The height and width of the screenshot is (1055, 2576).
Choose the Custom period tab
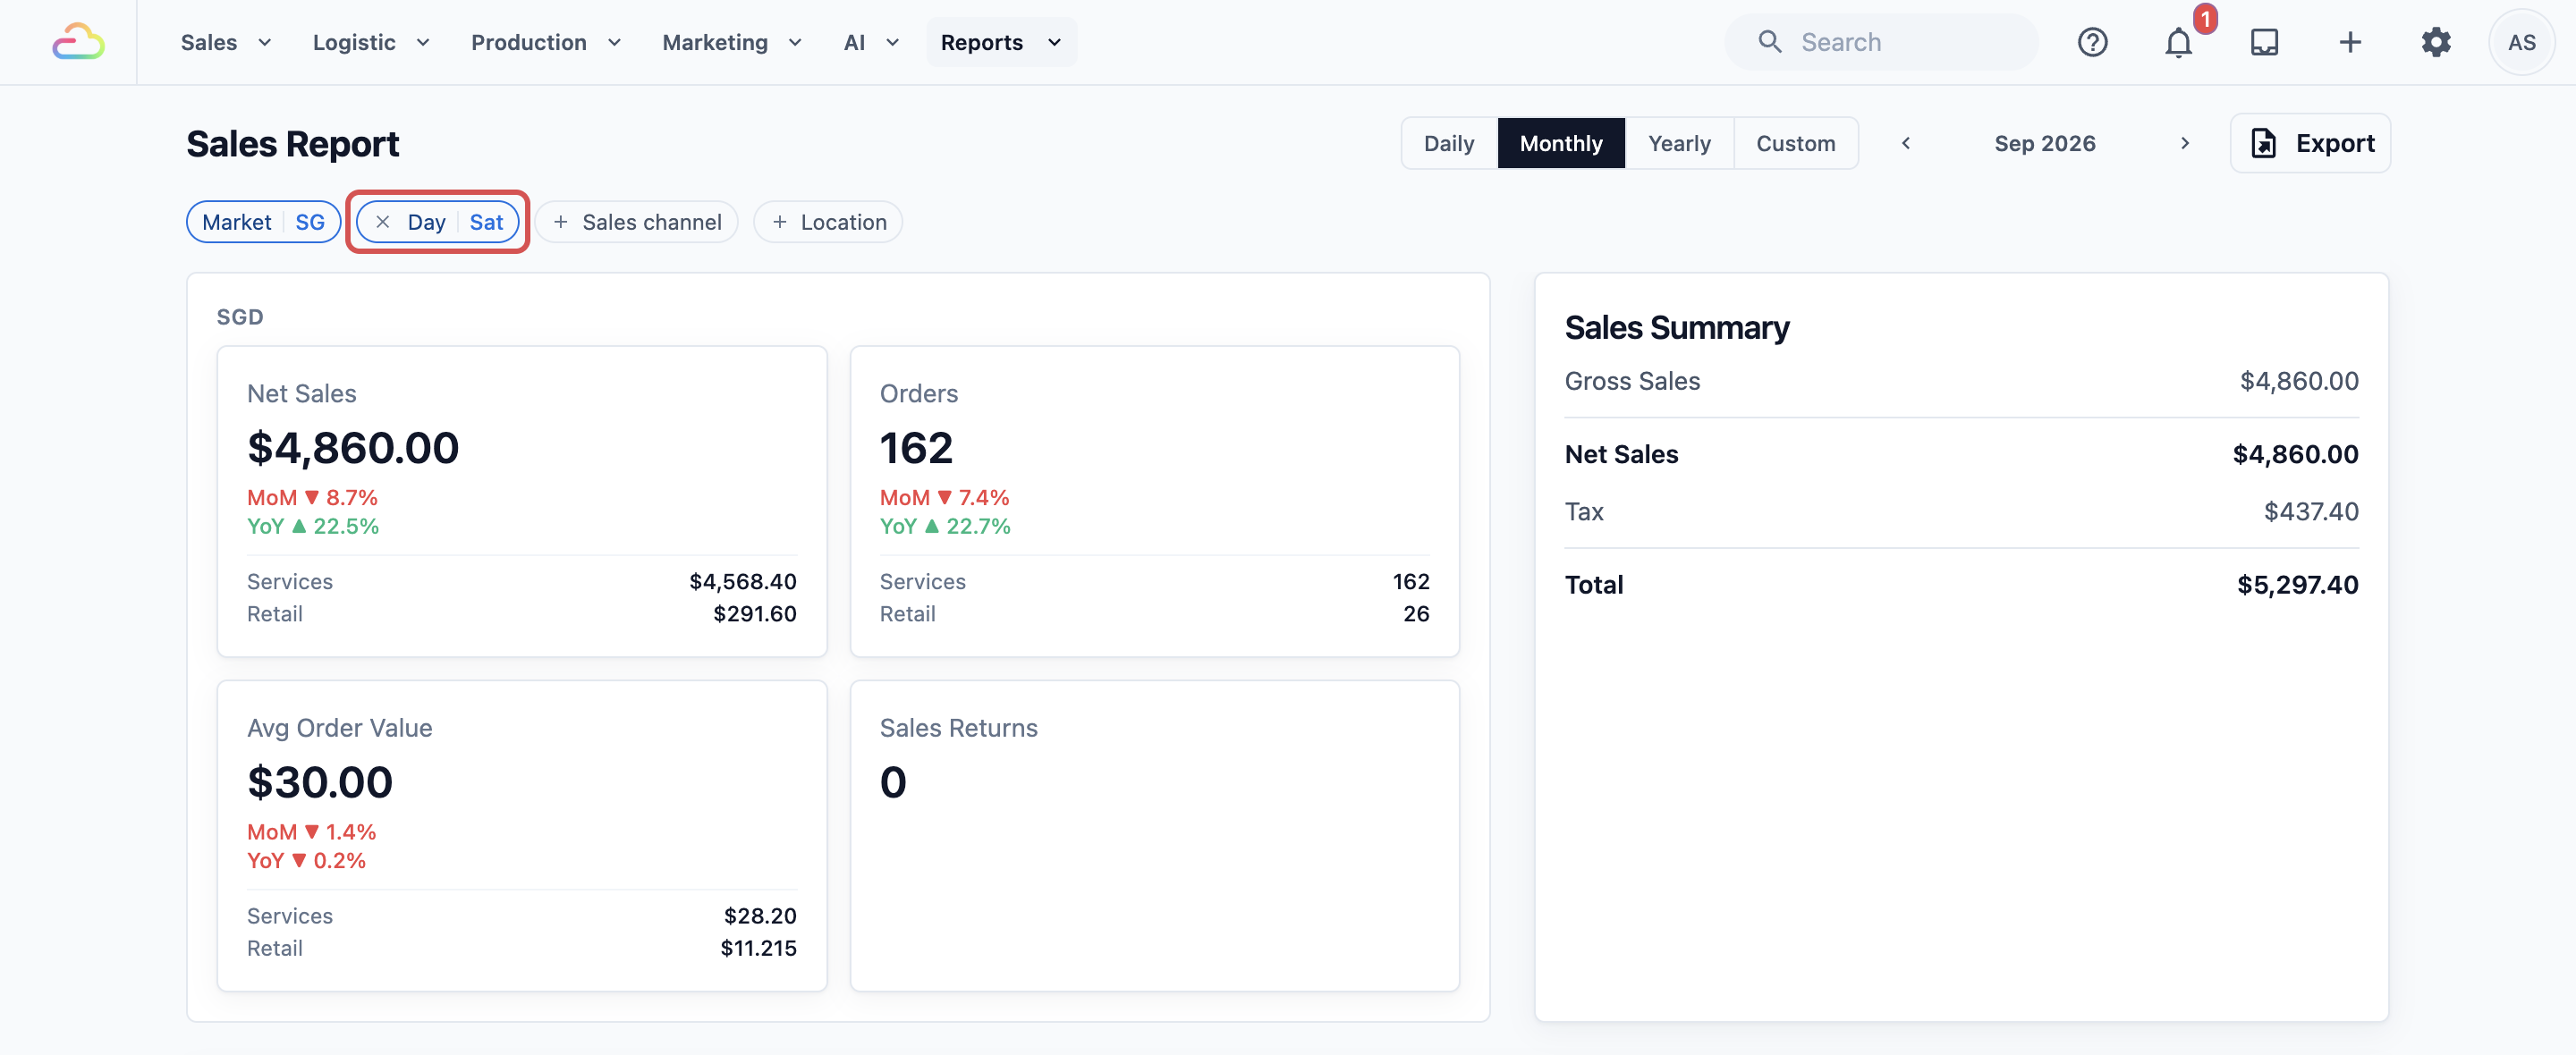[1795, 143]
